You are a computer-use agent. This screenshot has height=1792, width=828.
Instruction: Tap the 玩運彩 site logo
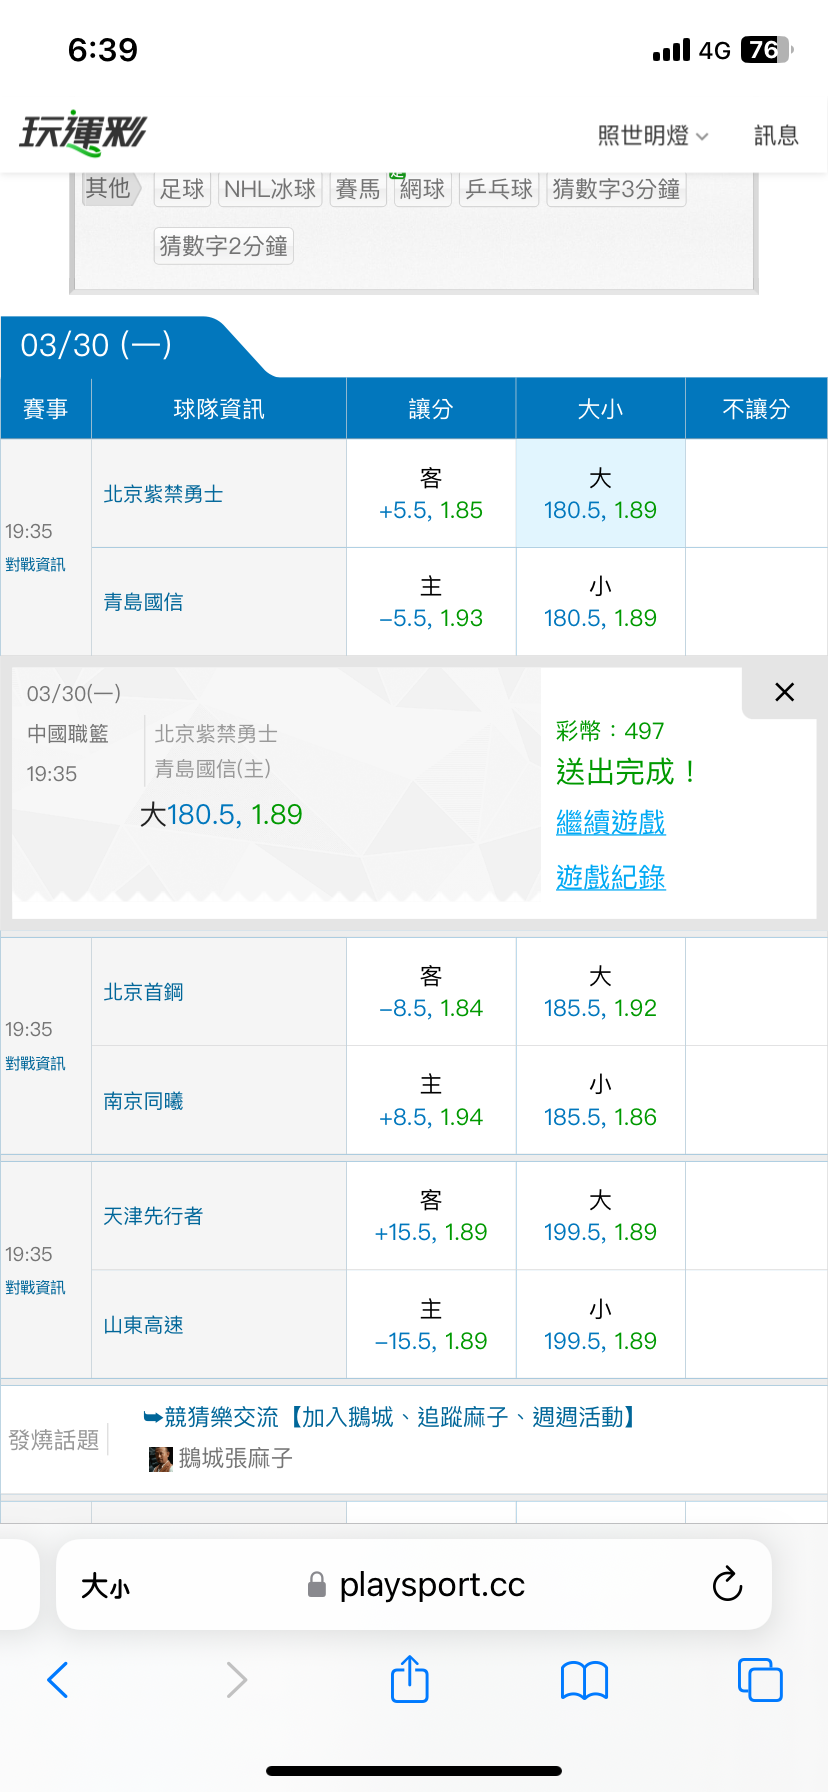[x=83, y=133]
